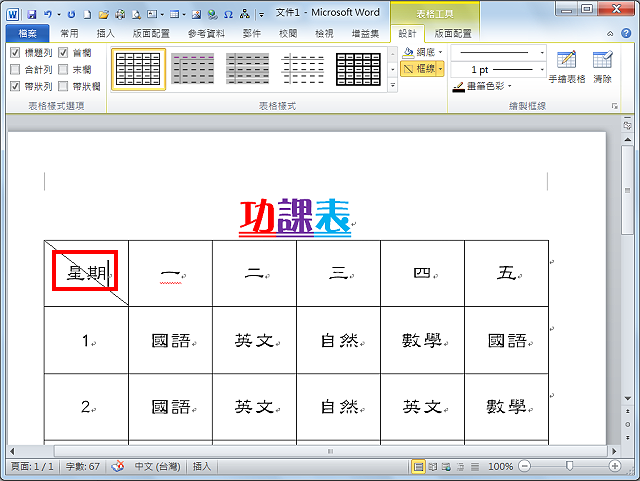The image size is (640, 481).
Task: Toggle the 標題列 header row checkbox
Action: [15, 52]
